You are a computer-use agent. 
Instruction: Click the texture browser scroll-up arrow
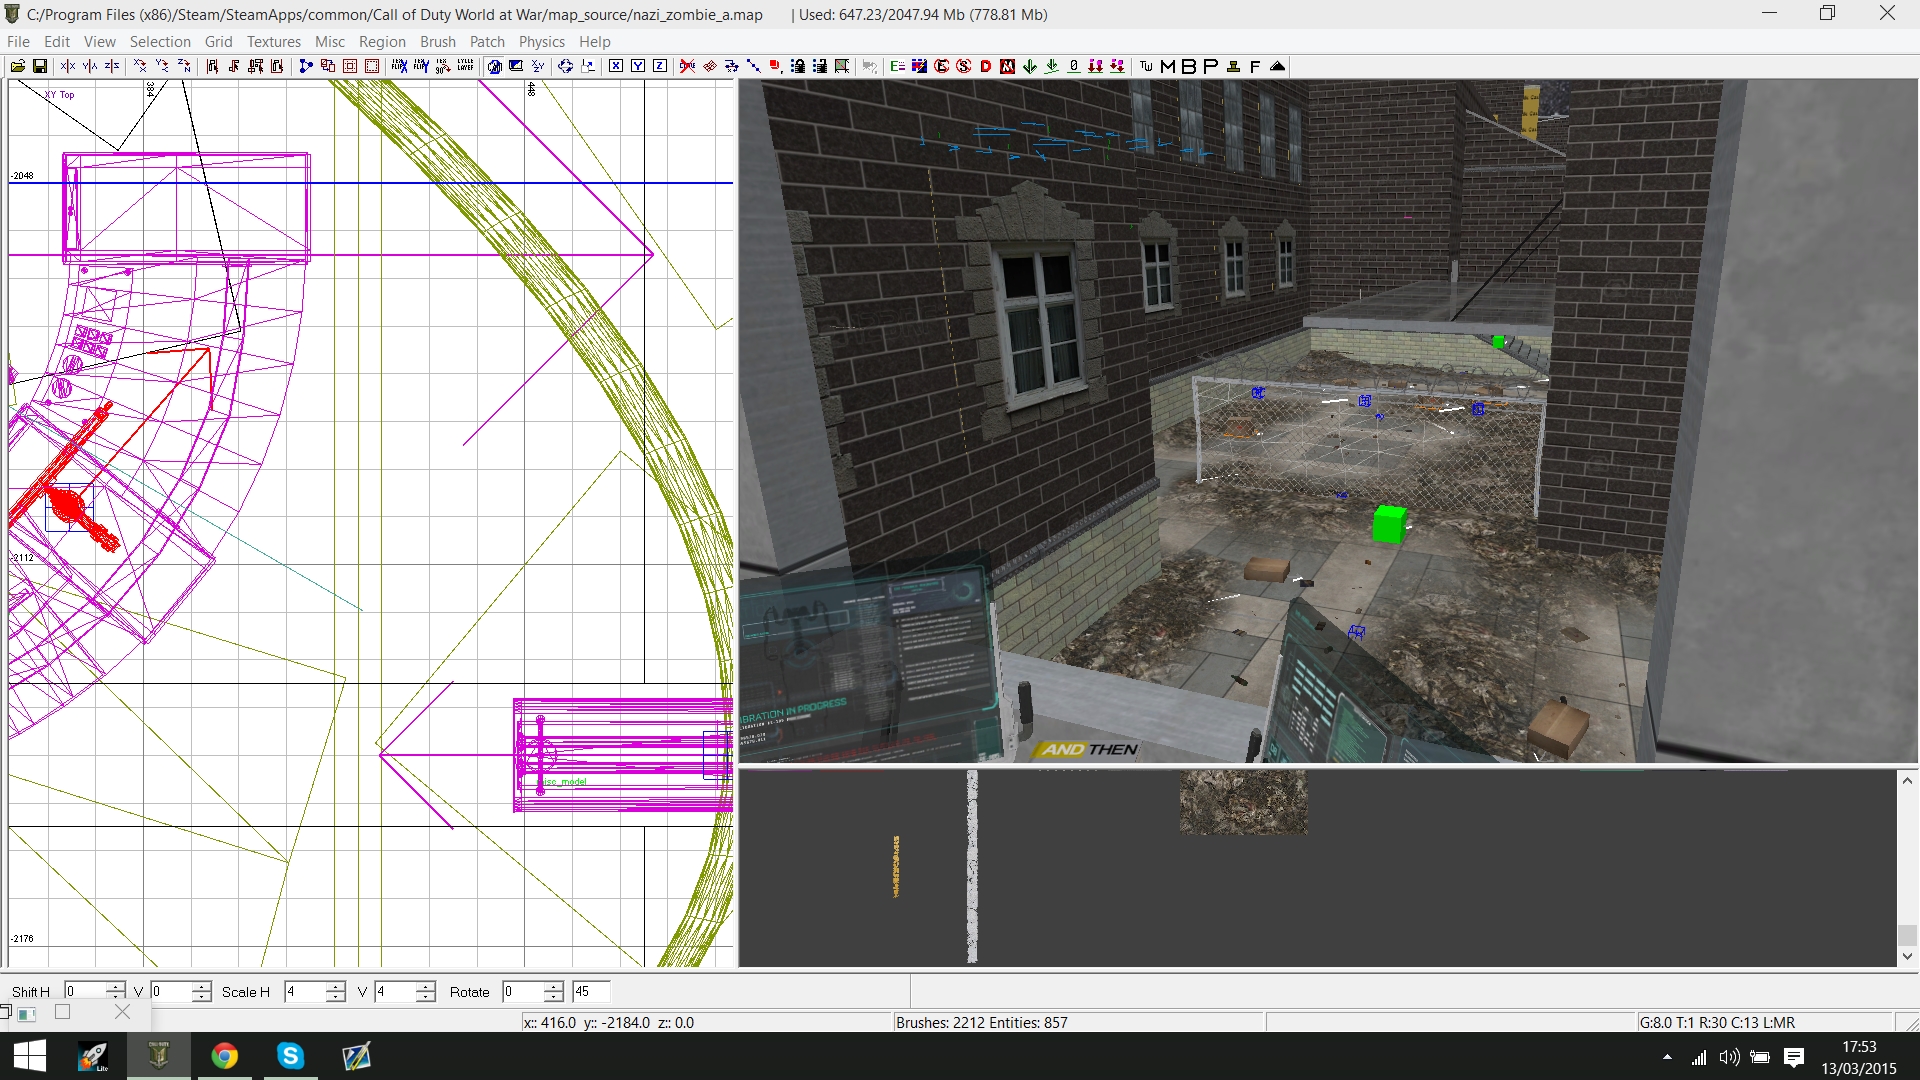[1907, 780]
